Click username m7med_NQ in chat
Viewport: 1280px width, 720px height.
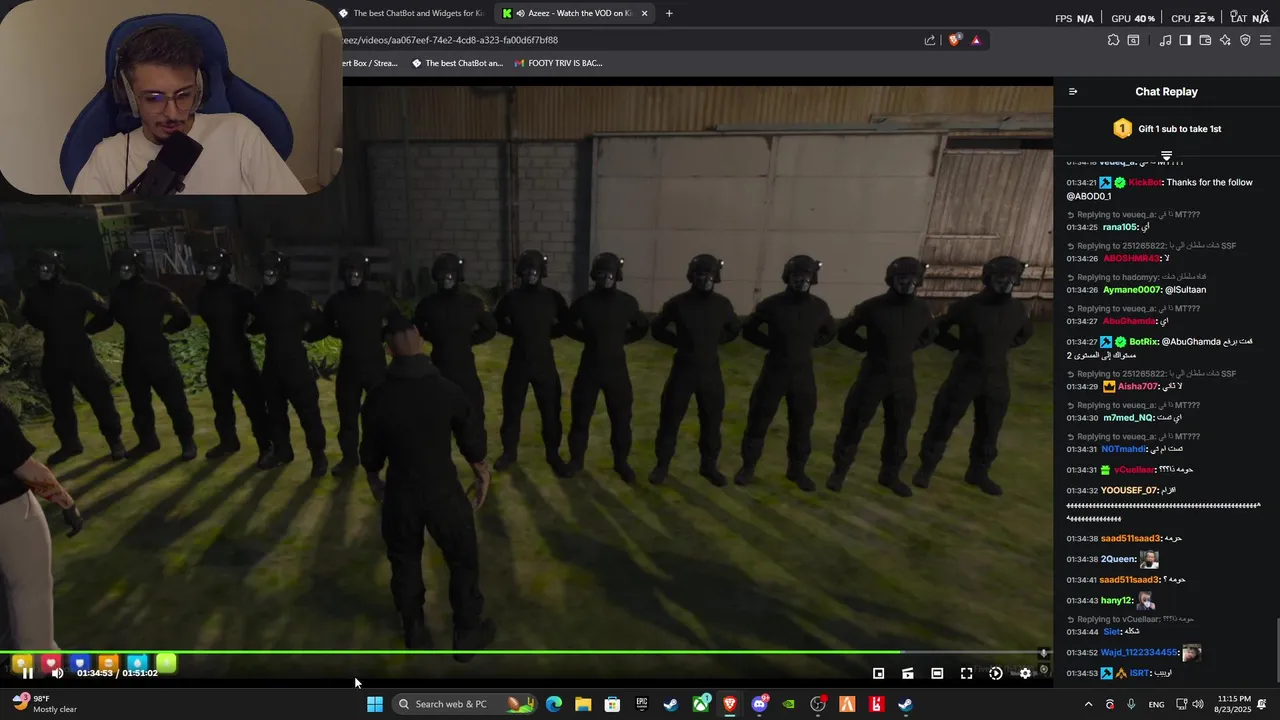(x=1128, y=418)
